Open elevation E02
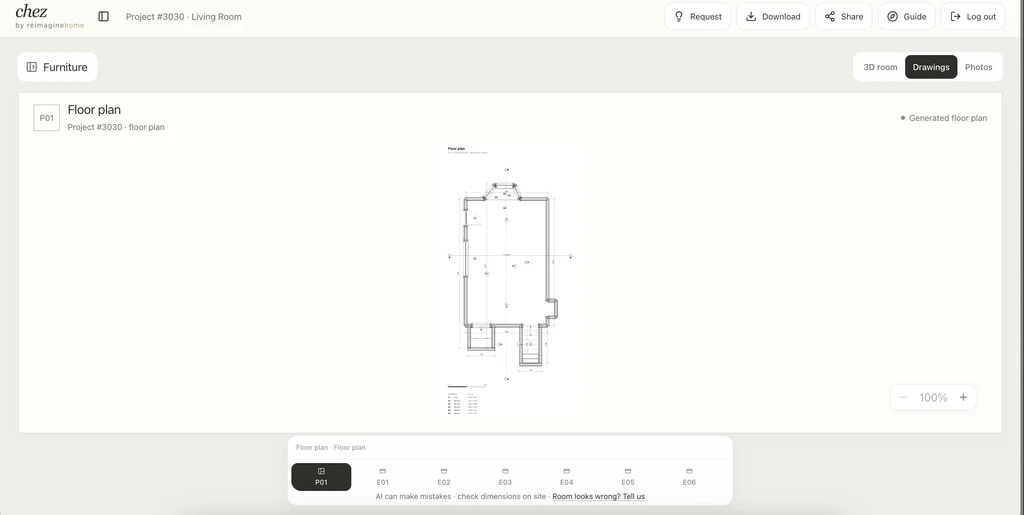1024x515 pixels. click(x=444, y=477)
